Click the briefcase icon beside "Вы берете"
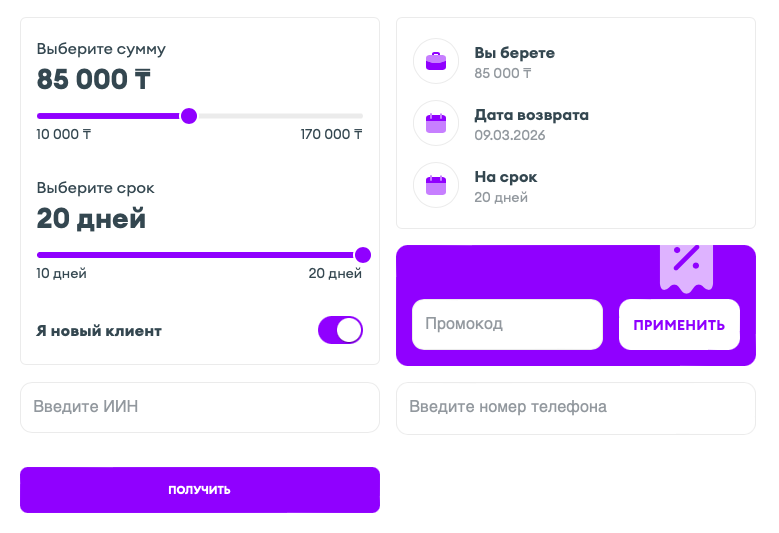Screen dimensions: 779x533 (436, 61)
